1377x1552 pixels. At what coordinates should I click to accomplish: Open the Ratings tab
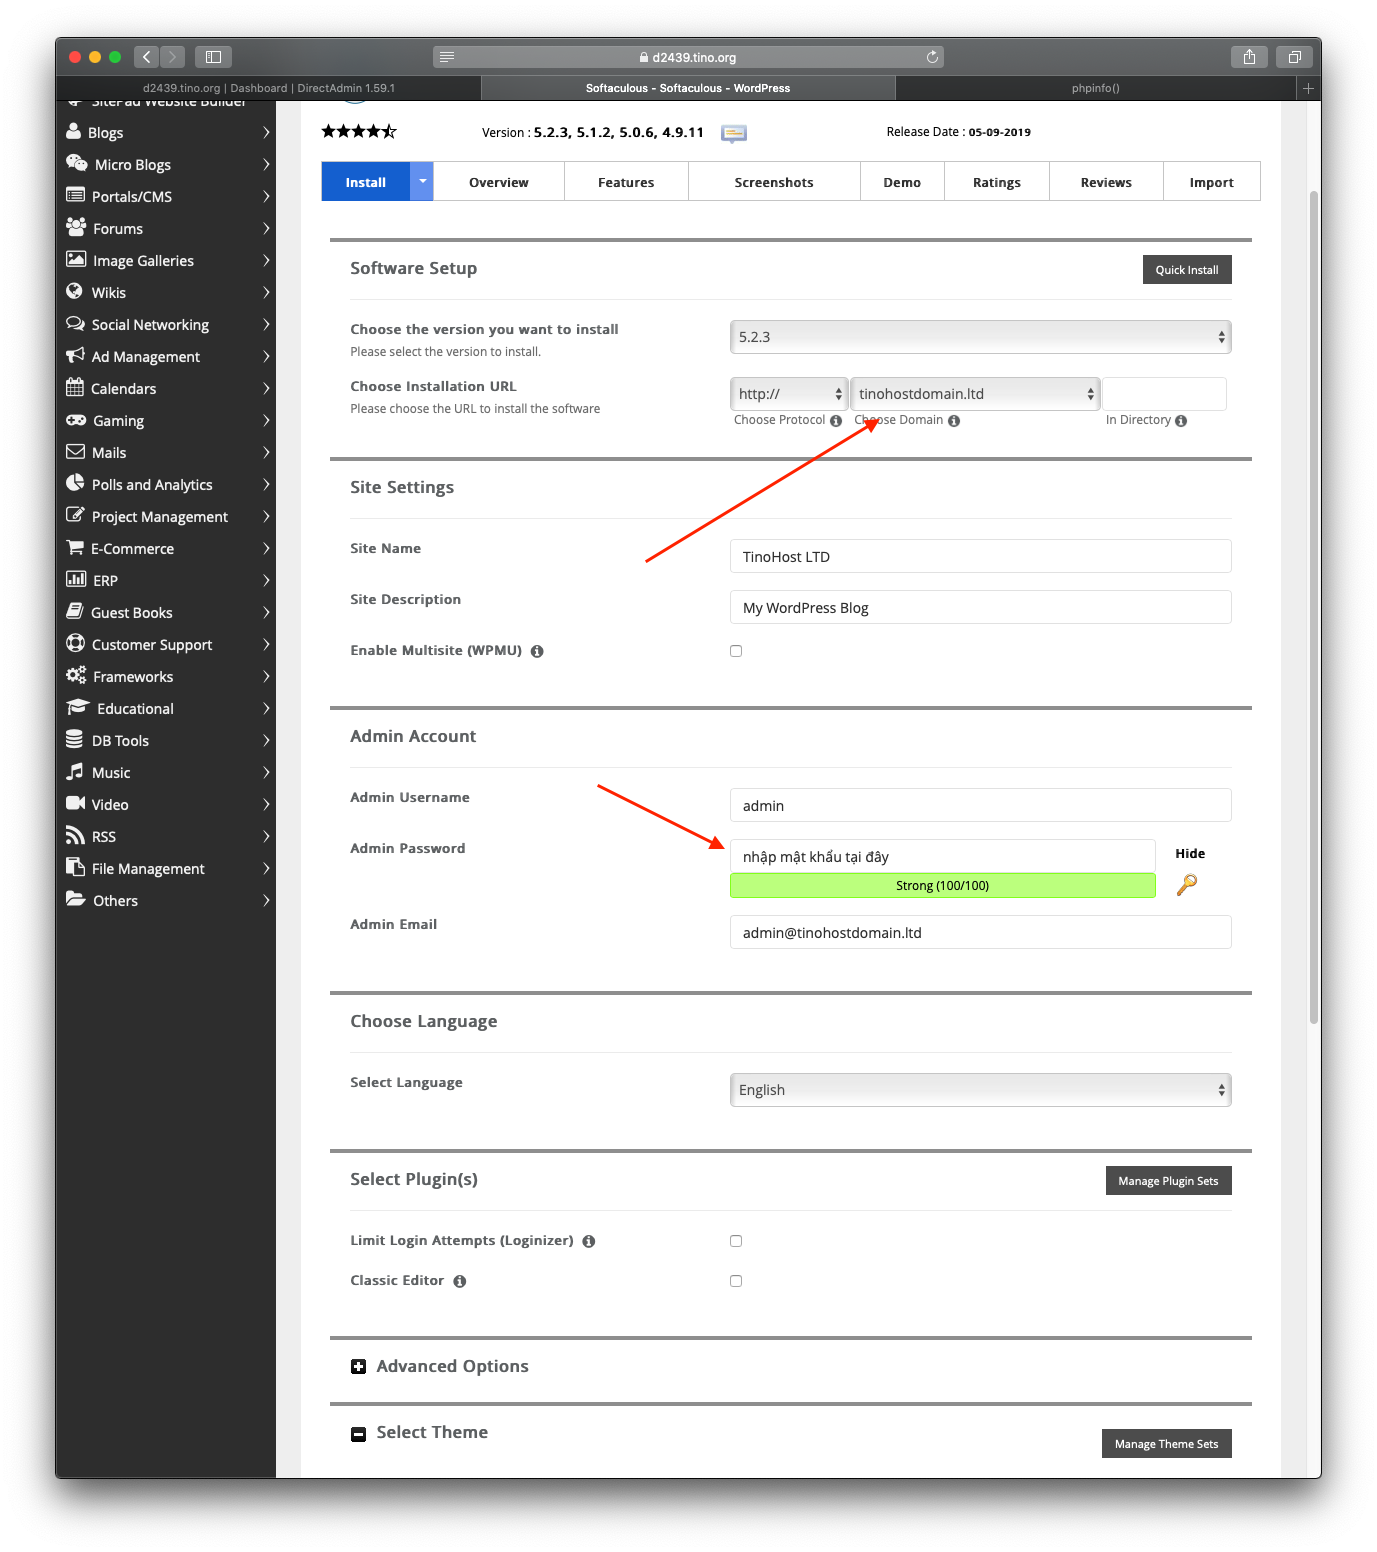pos(997,182)
